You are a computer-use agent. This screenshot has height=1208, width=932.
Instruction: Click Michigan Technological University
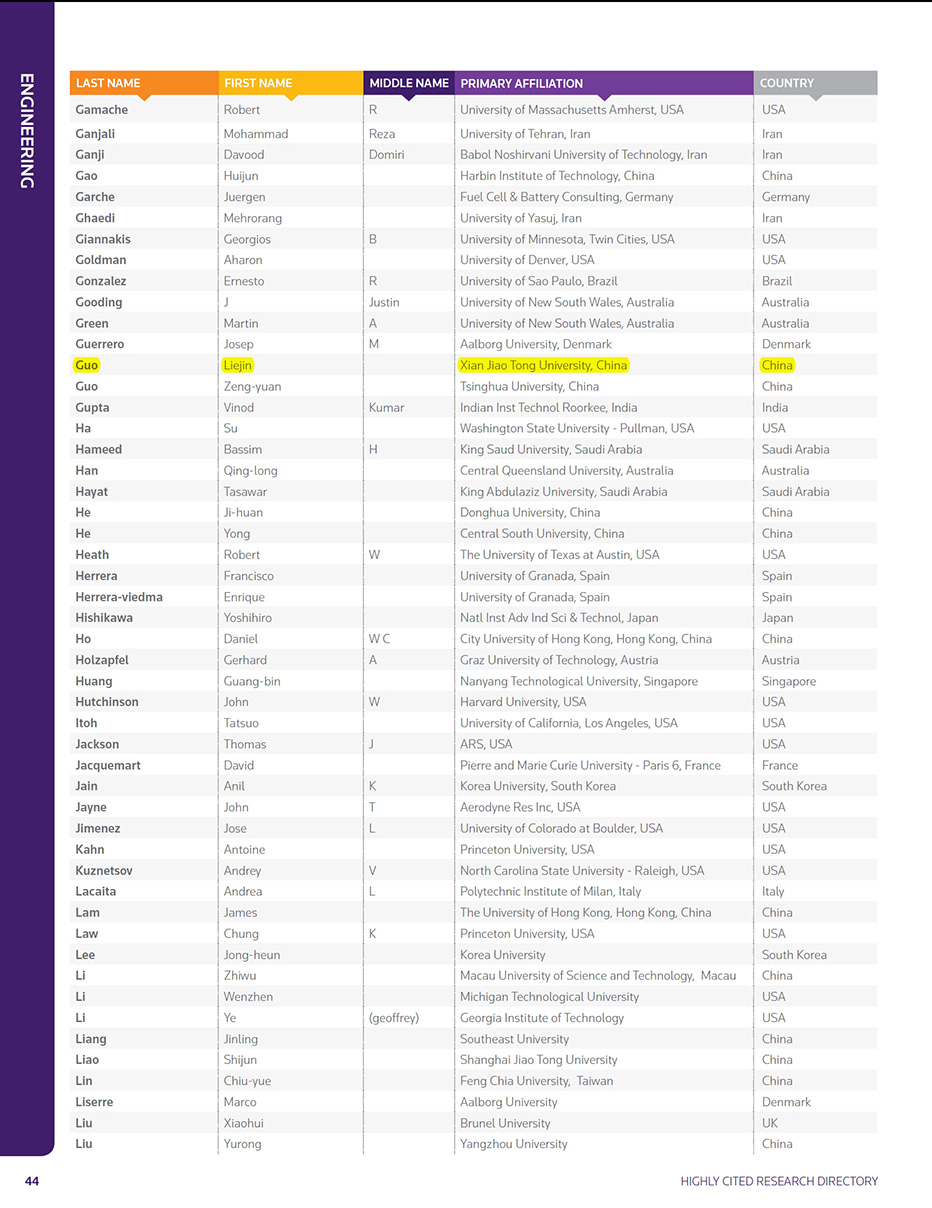[x=549, y=996]
